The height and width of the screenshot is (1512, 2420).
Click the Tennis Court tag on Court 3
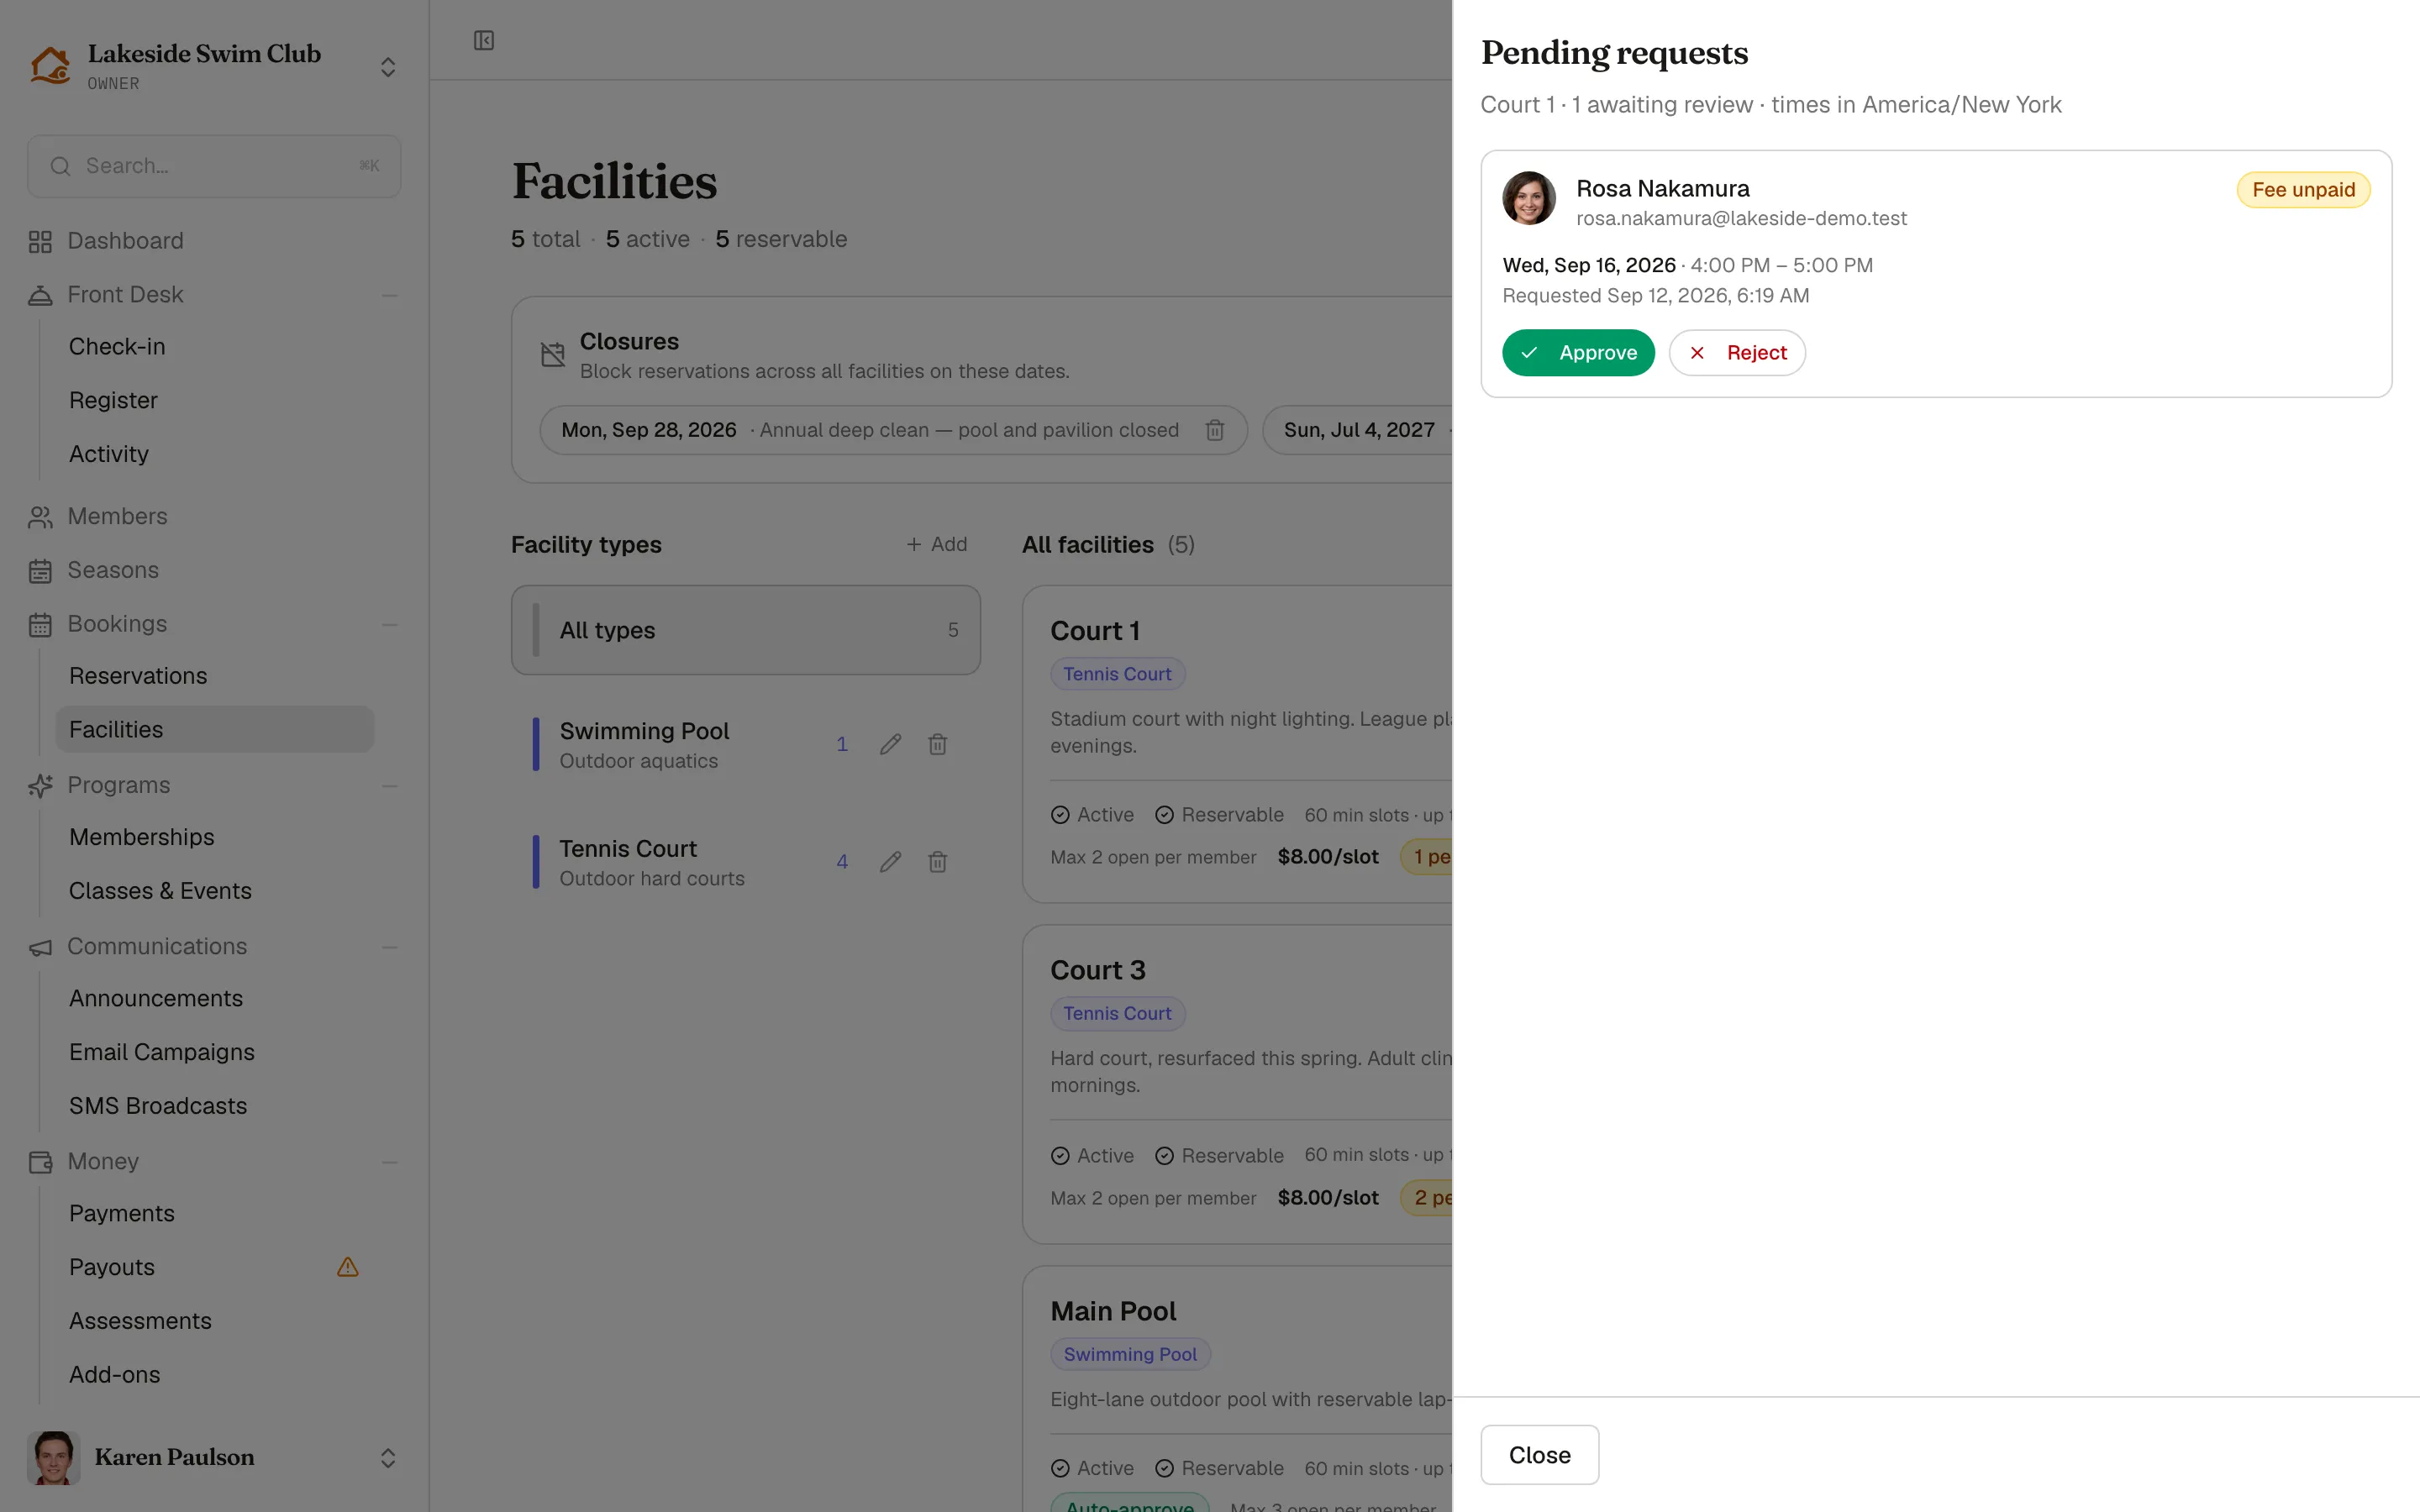click(1117, 1013)
